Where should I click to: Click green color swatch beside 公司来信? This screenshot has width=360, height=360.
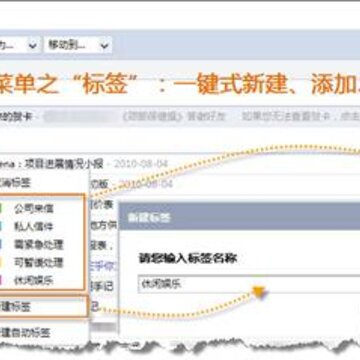[2, 209]
